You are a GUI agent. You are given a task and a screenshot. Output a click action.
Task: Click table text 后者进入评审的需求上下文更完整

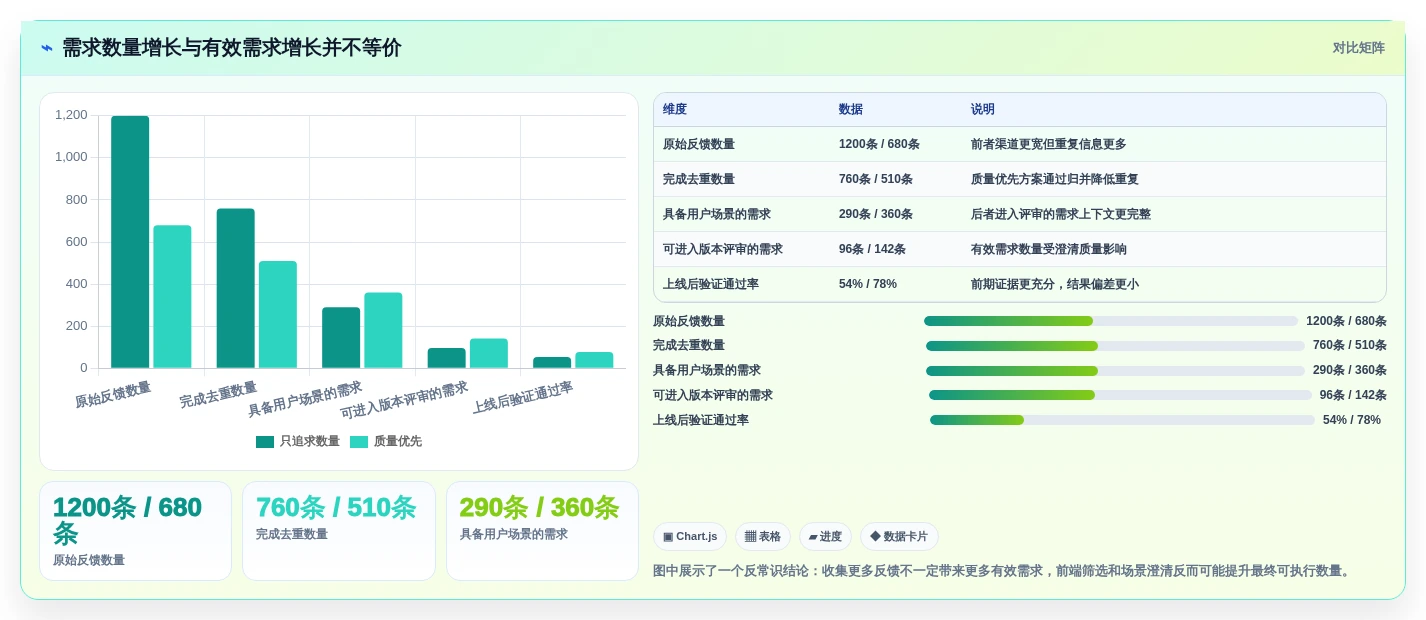(x=1061, y=214)
